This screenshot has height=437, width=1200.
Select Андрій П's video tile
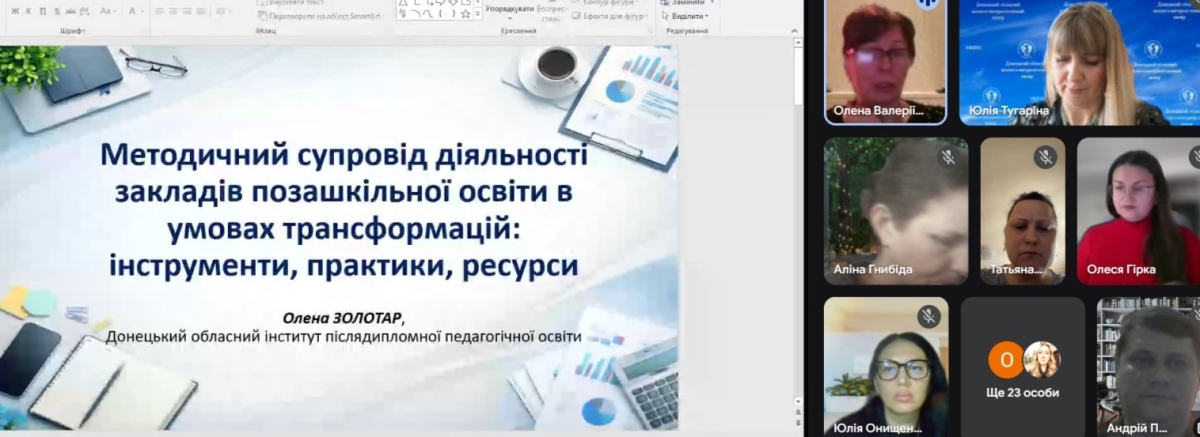[x=1148, y=367]
